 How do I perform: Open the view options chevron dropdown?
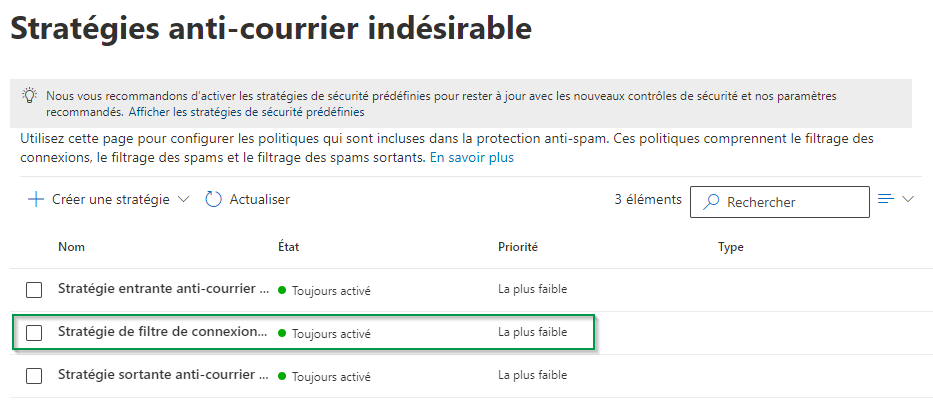pos(908,199)
